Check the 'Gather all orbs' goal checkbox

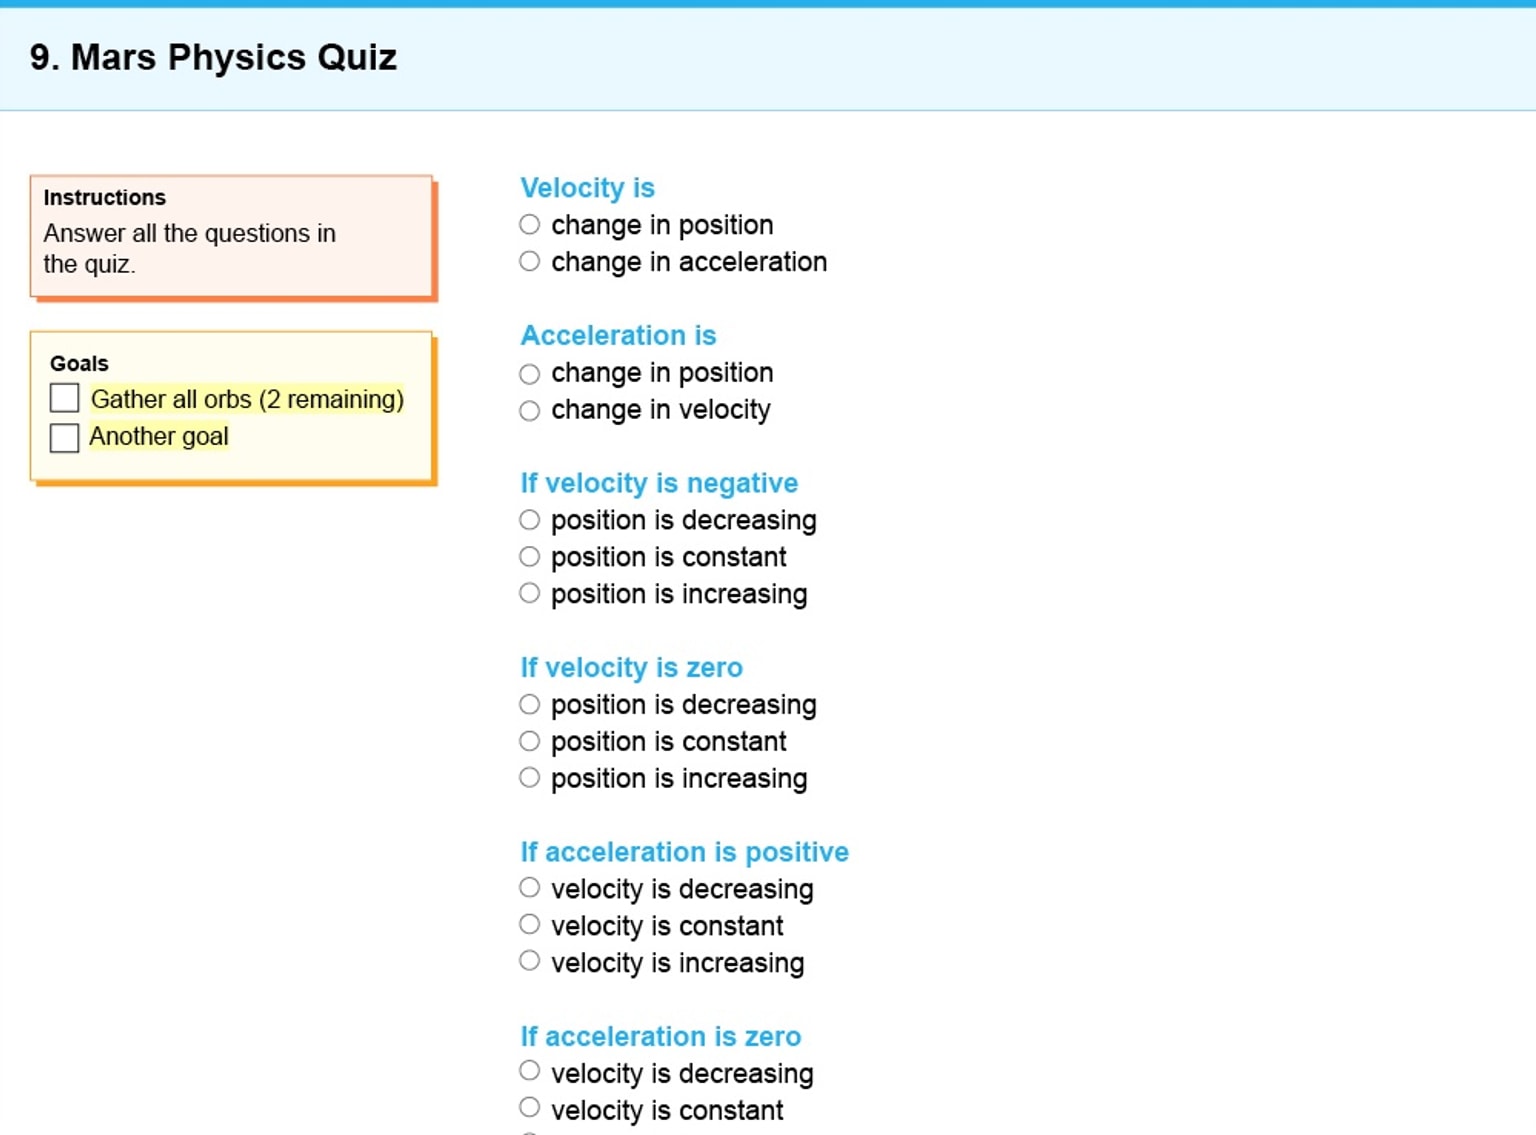[x=65, y=398]
